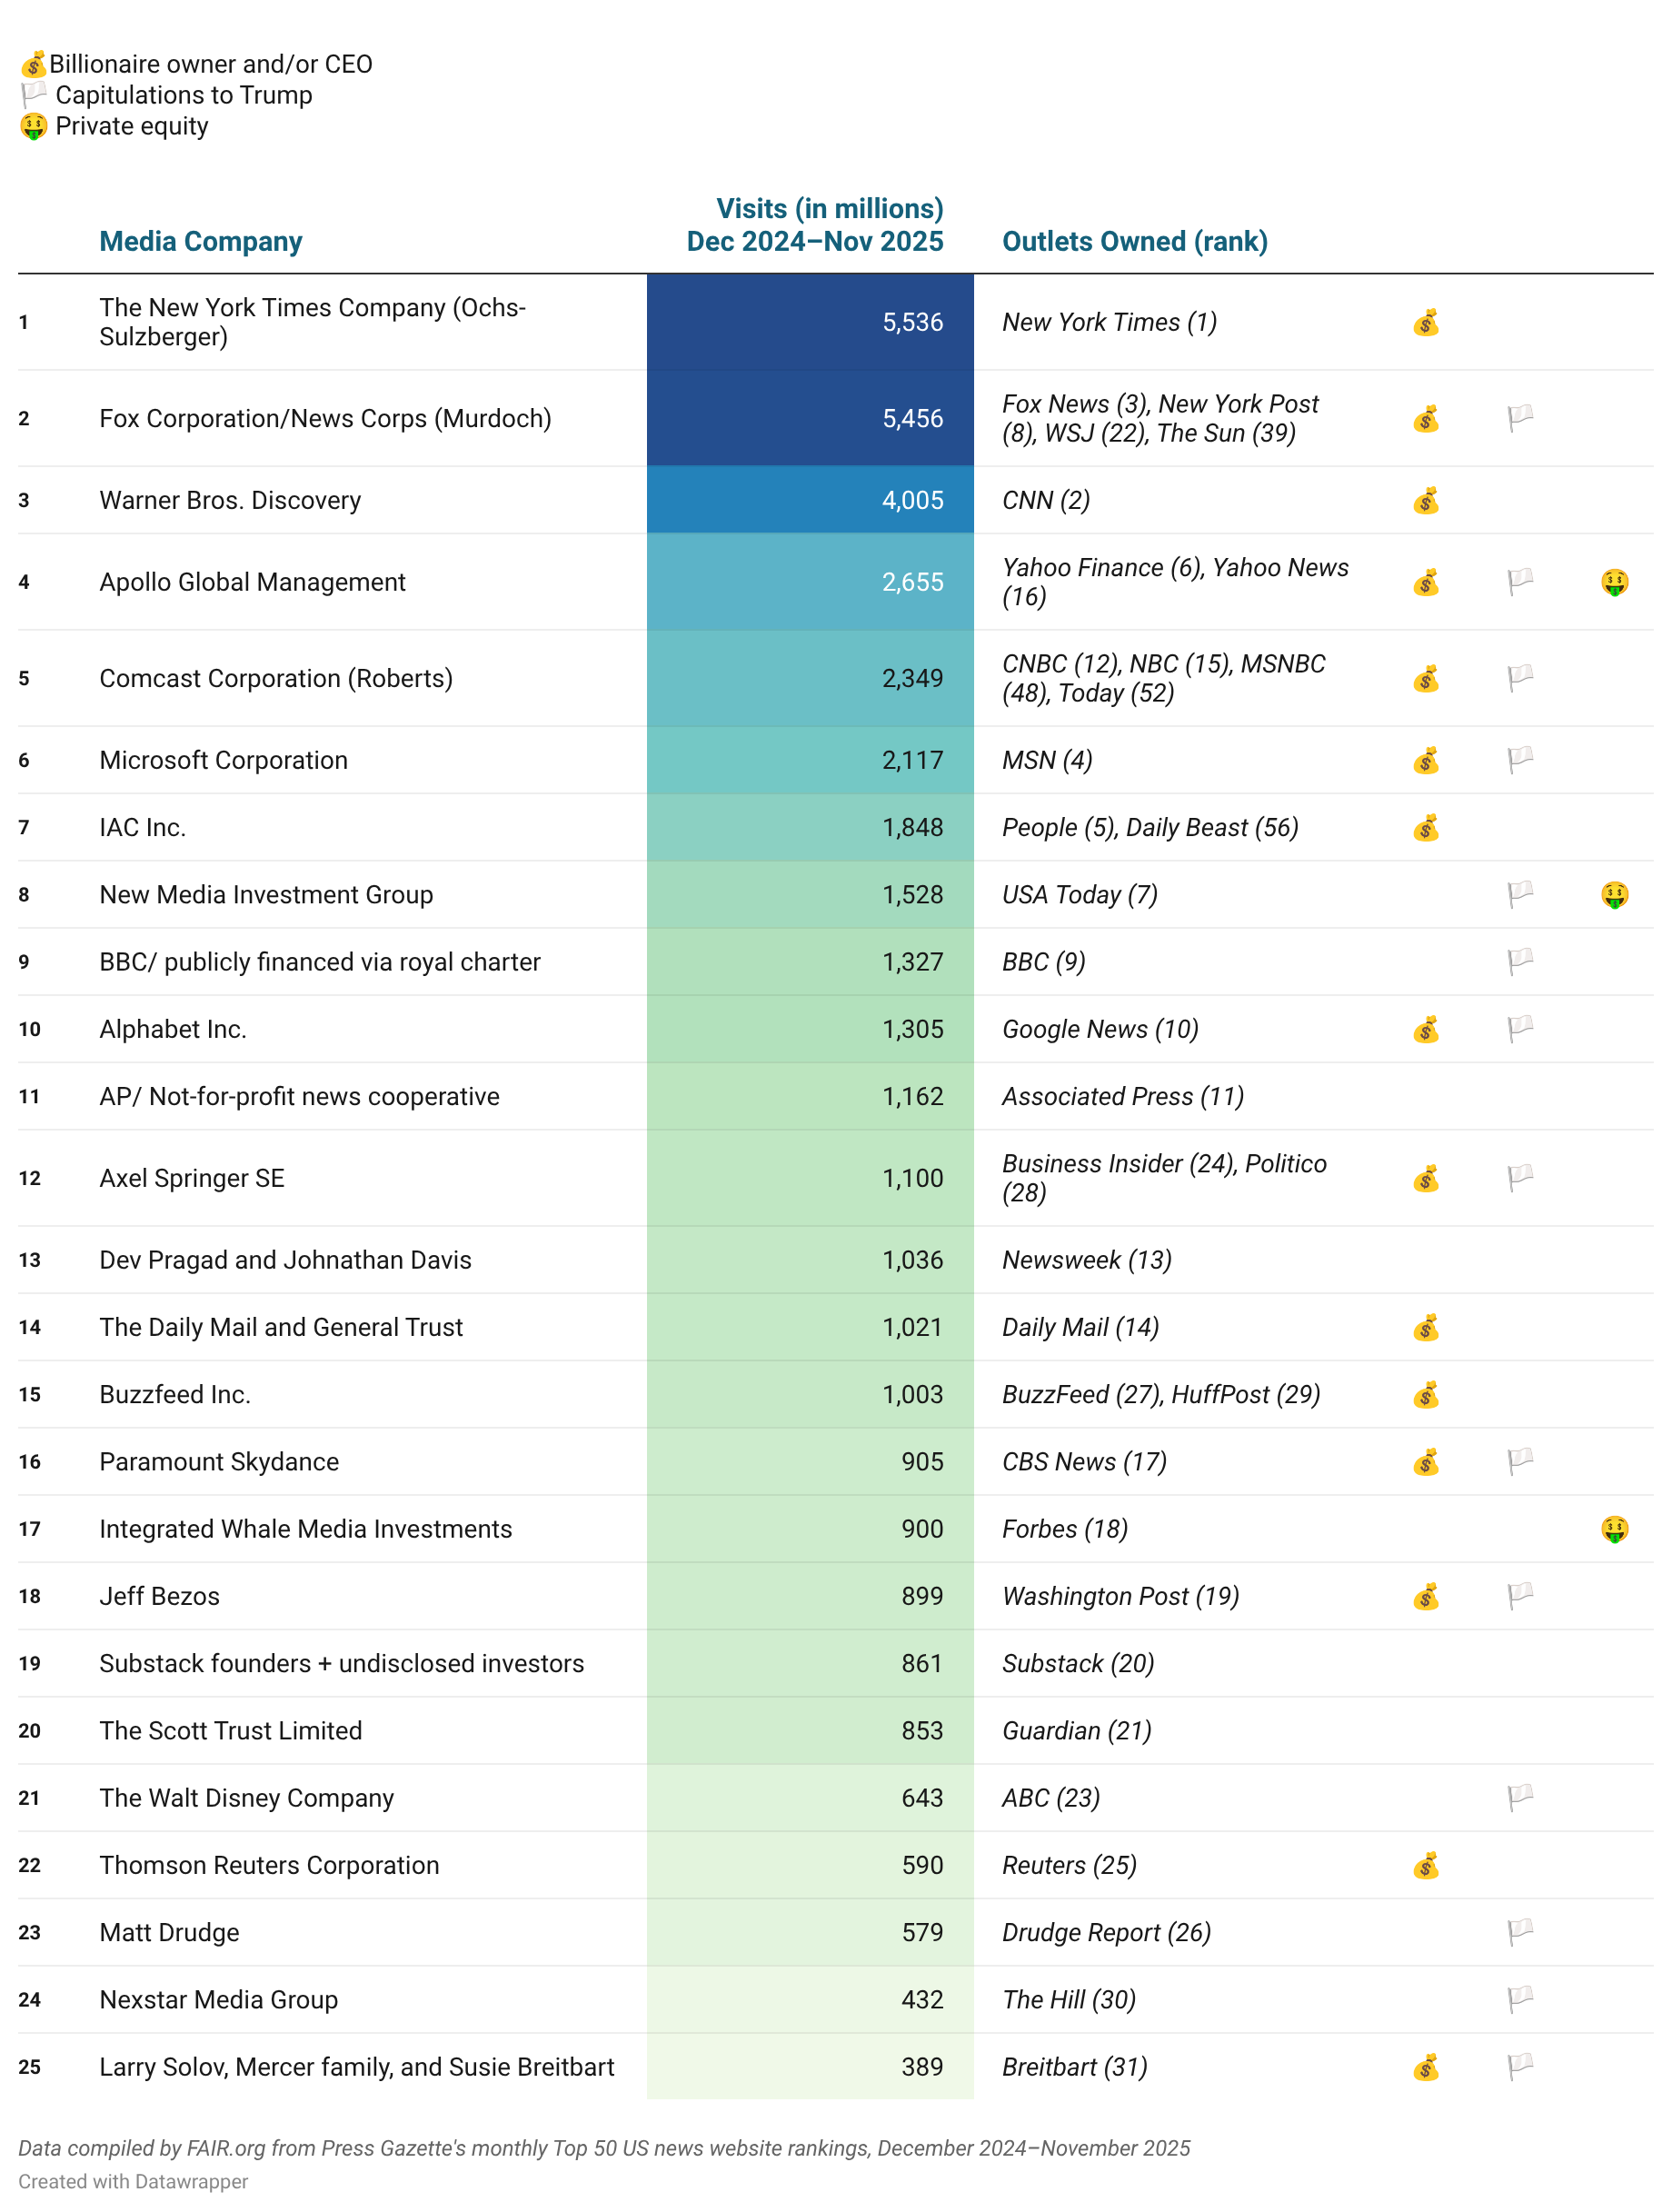
Task: Click the Jeff Bezos company name
Action: (159, 1596)
